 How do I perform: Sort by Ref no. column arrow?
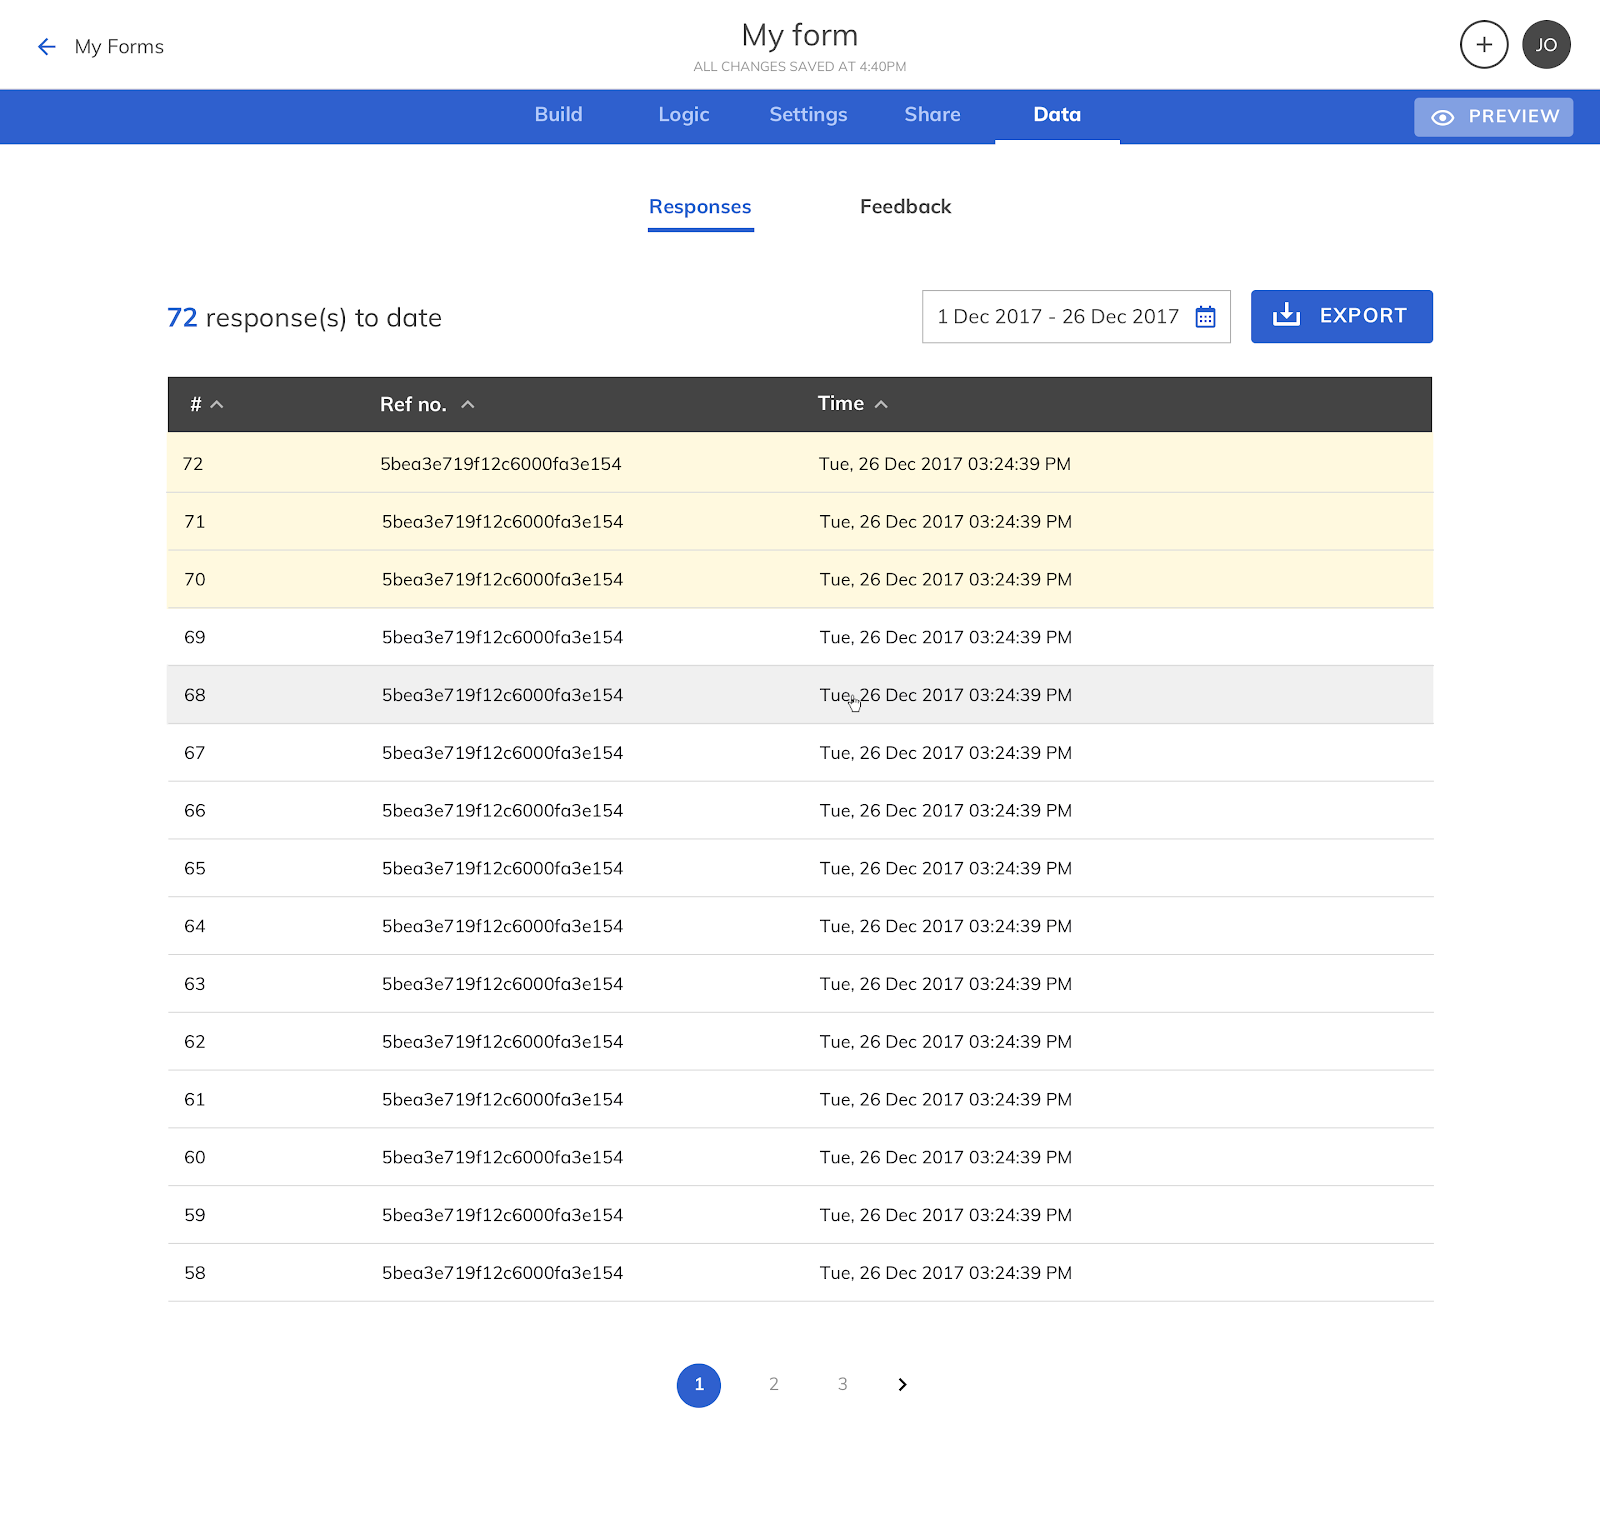[467, 405]
